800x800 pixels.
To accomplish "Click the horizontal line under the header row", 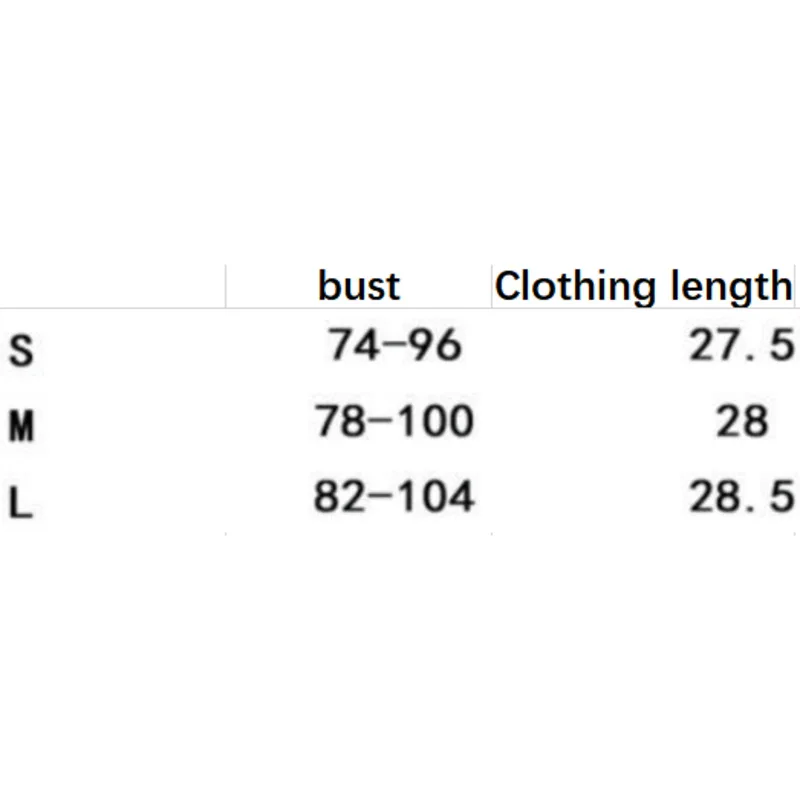I will 400,309.
